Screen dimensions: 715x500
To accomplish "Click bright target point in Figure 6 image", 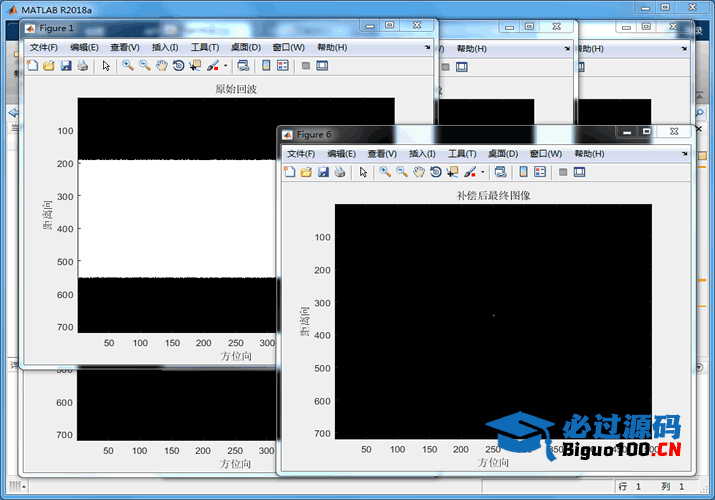I will 493,315.
